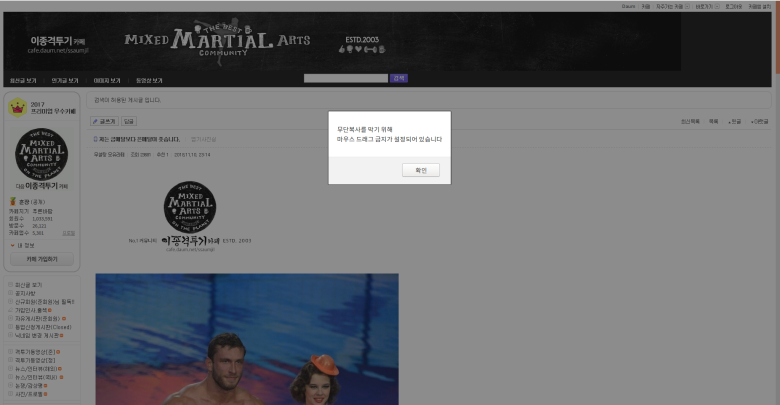
Task: Click the 확인 button in the dialog
Action: pyautogui.click(x=420, y=170)
